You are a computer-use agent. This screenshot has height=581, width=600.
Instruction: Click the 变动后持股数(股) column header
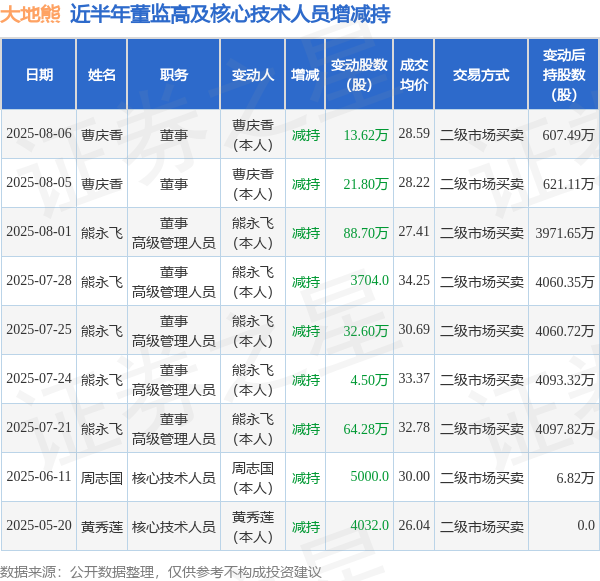coord(564,75)
